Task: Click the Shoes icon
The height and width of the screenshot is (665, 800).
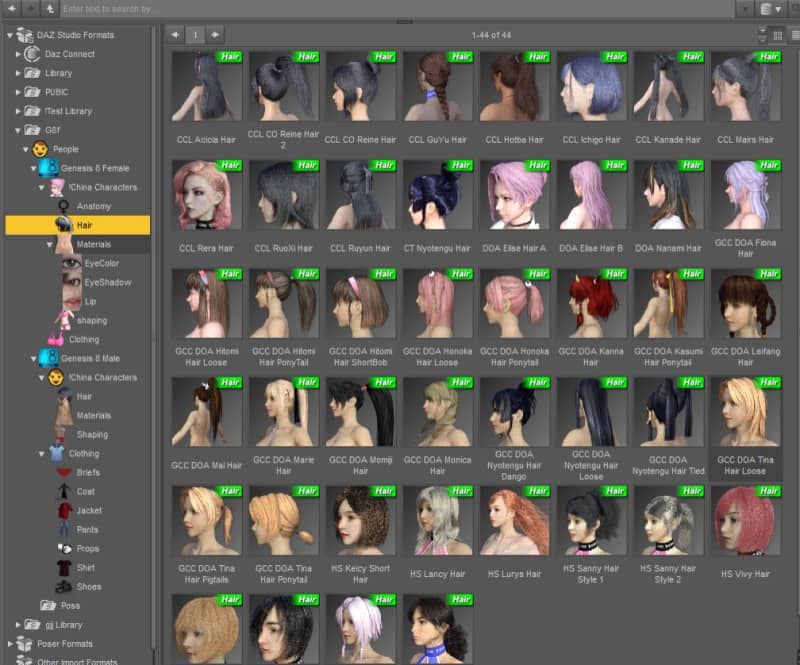Action: (64, 587)
